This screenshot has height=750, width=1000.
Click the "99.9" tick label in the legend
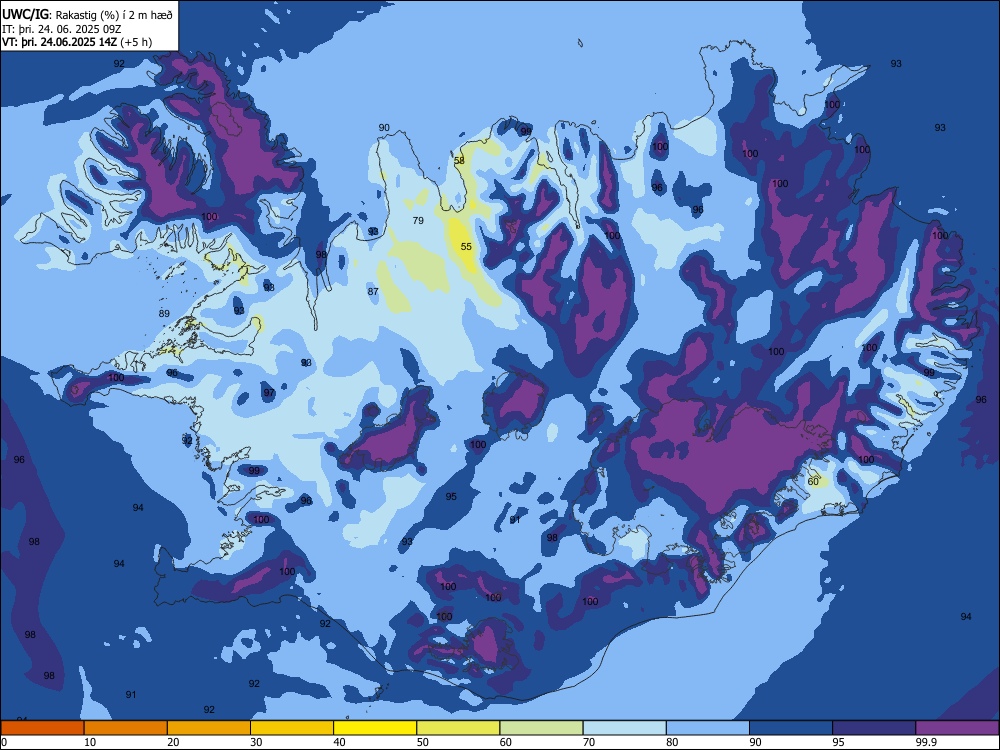(x=926, y=742)
